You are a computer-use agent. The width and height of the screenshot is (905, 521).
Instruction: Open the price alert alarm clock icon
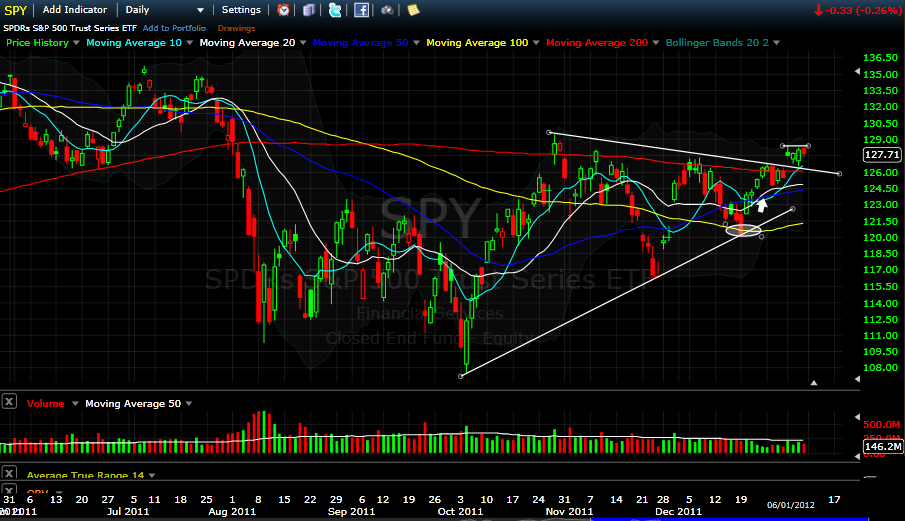pos(283,10)
